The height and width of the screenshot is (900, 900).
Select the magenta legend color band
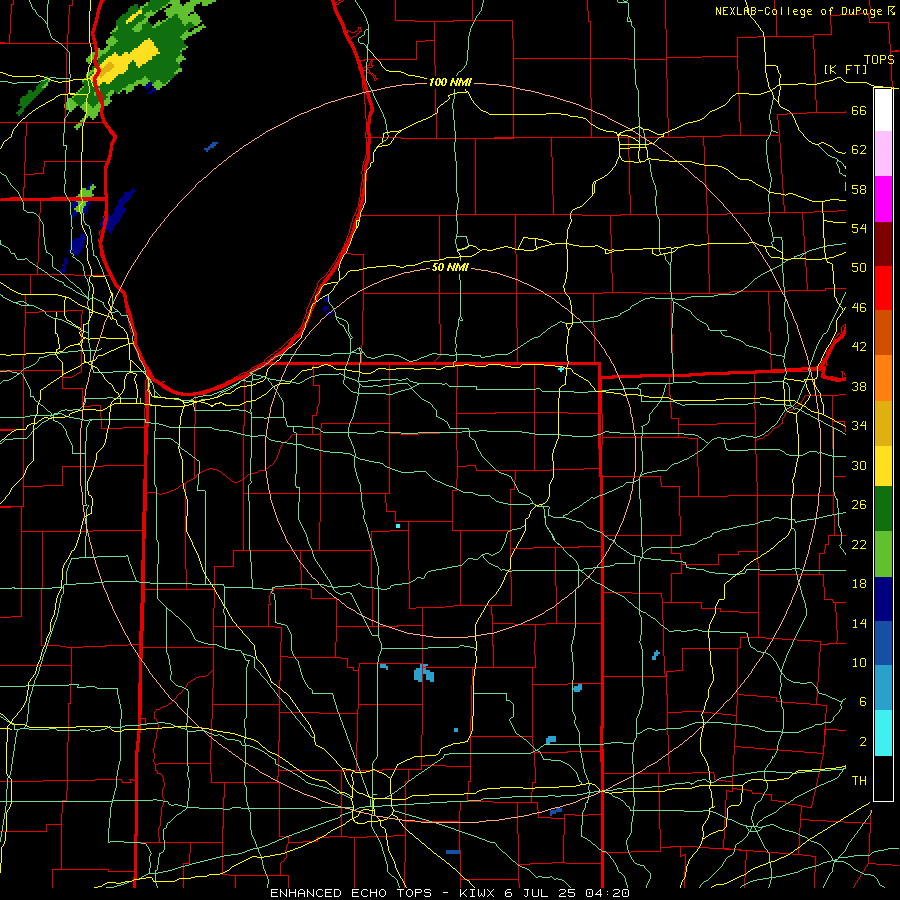tap(883, 199)
